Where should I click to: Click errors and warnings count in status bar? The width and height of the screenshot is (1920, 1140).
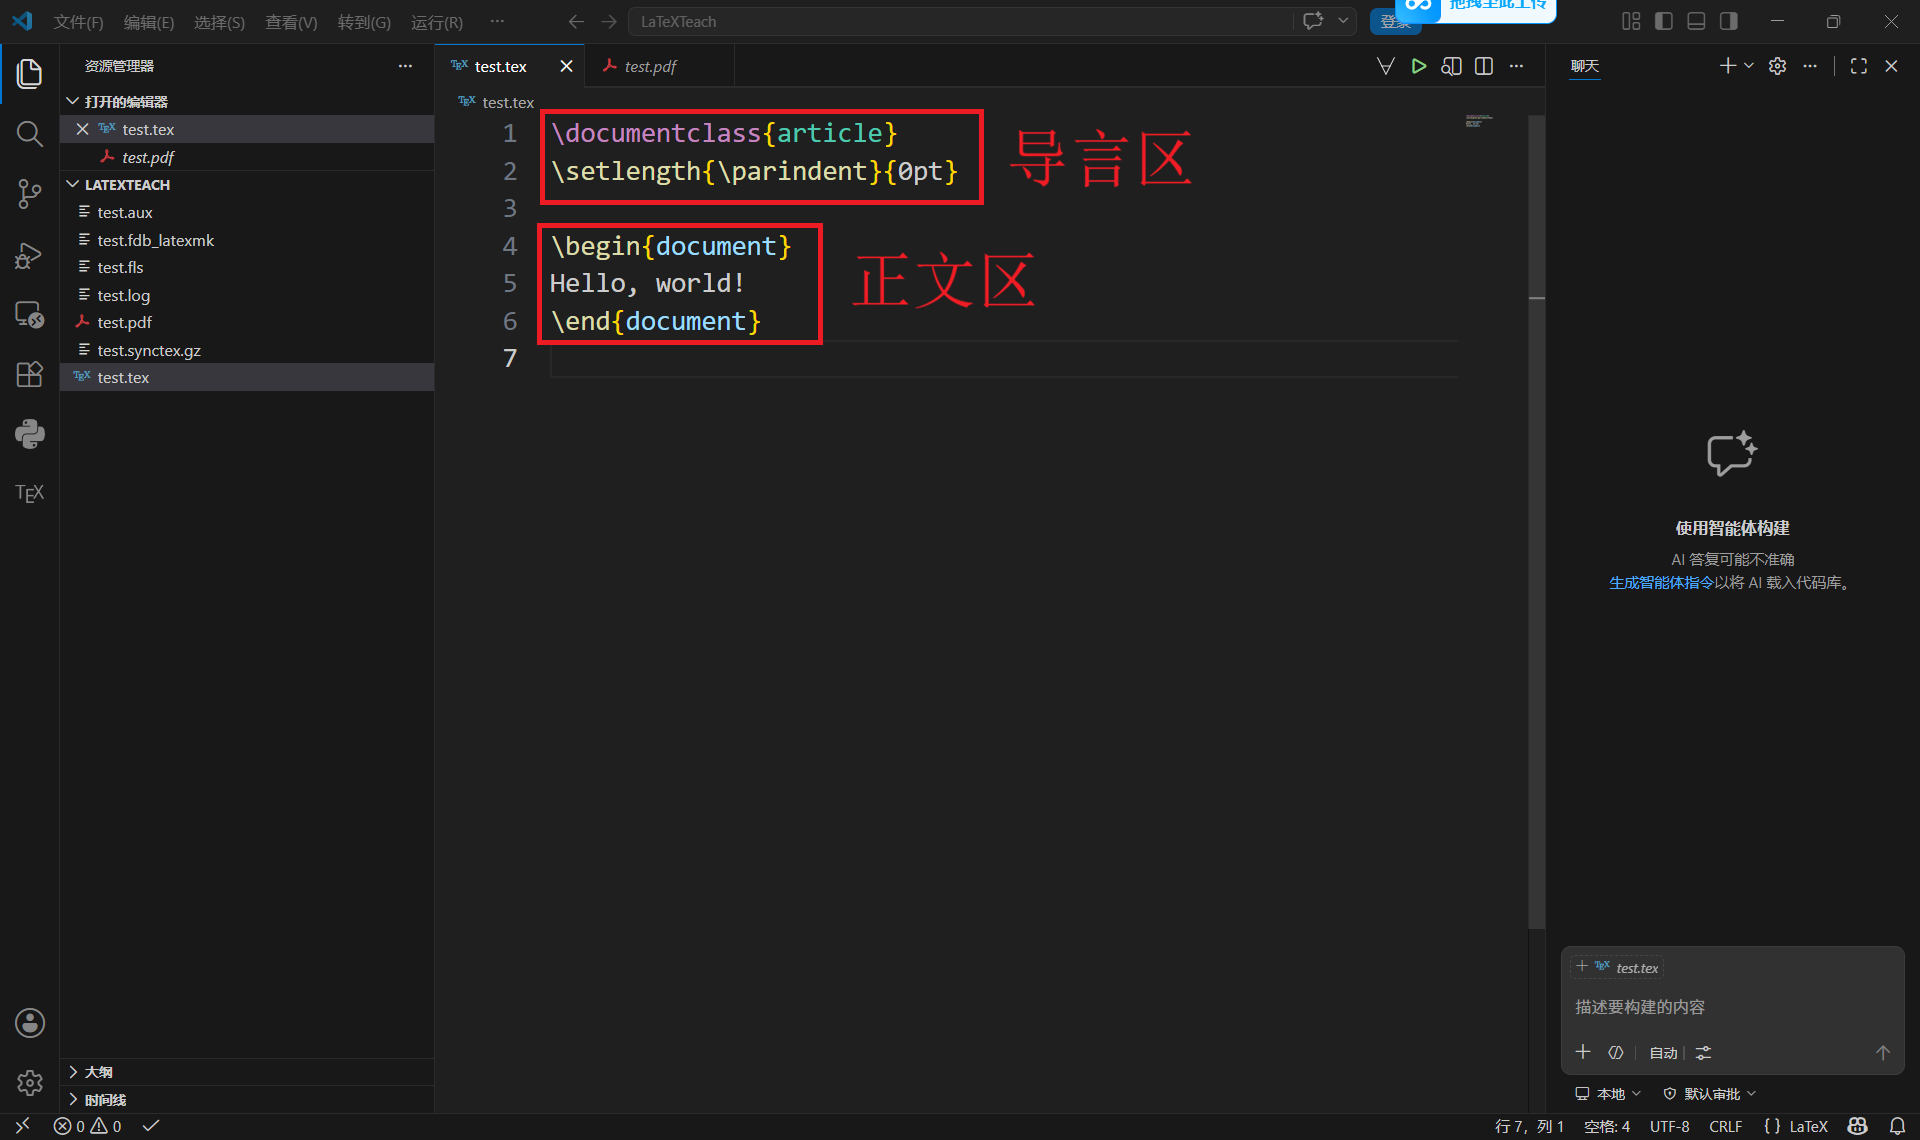tap(88, 1126)
